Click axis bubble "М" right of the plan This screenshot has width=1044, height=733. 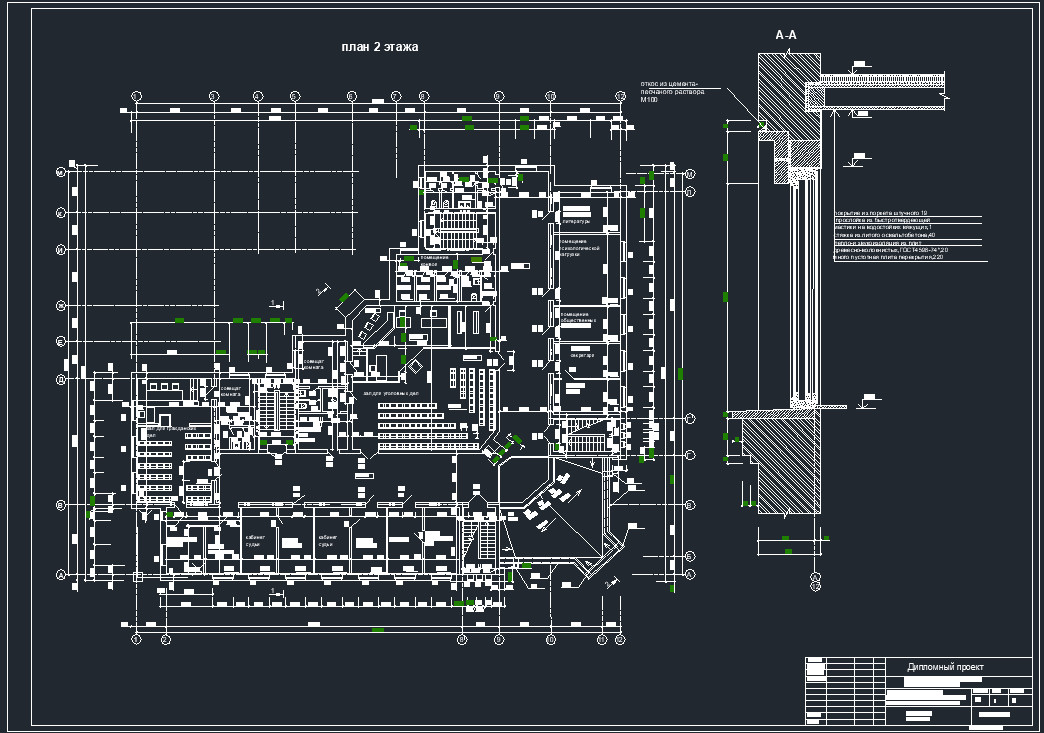pos(690,174)
